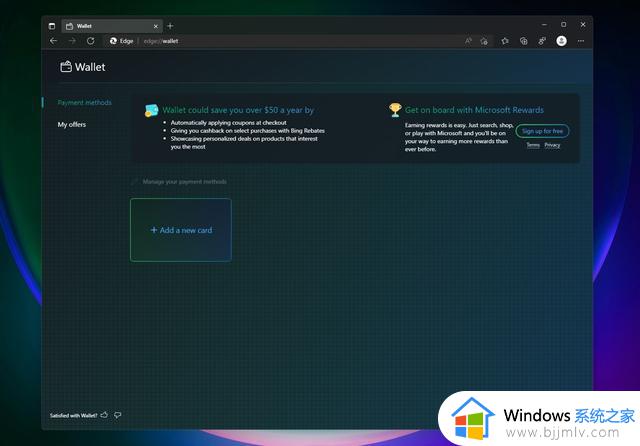Select Payment methods in sidebar

tap(84, 102)
